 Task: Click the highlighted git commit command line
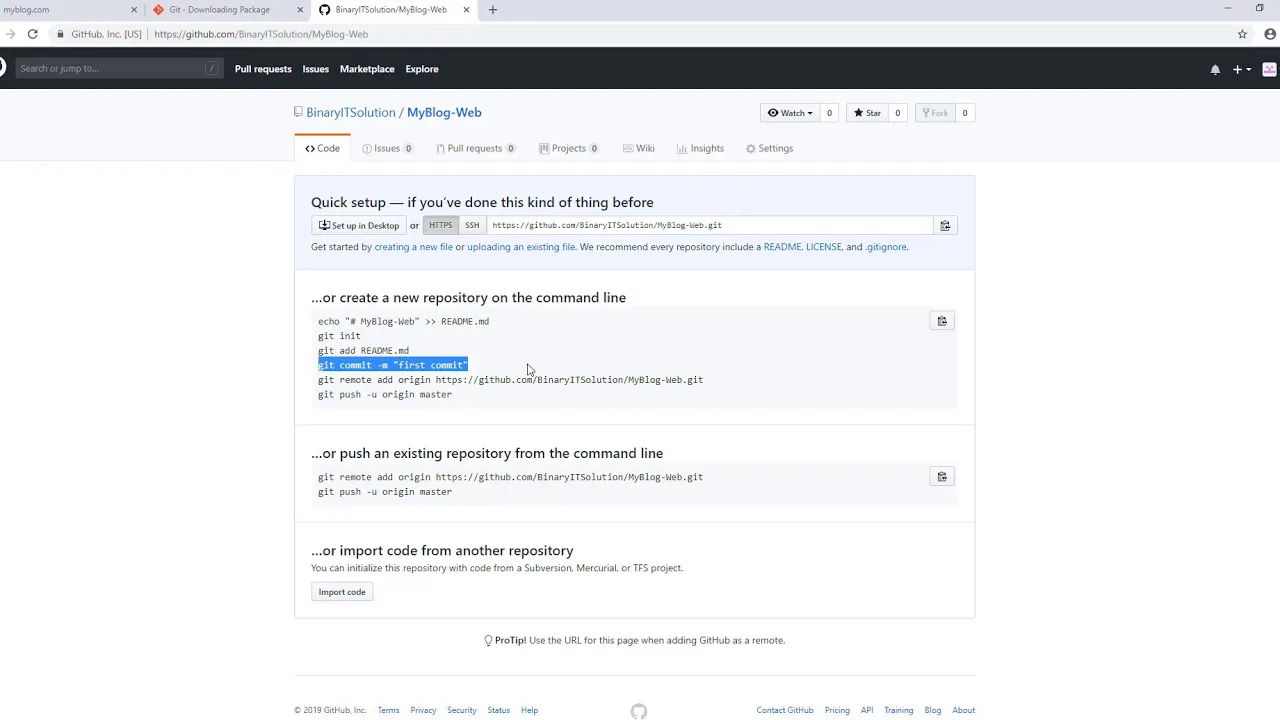tap(393, 365)
